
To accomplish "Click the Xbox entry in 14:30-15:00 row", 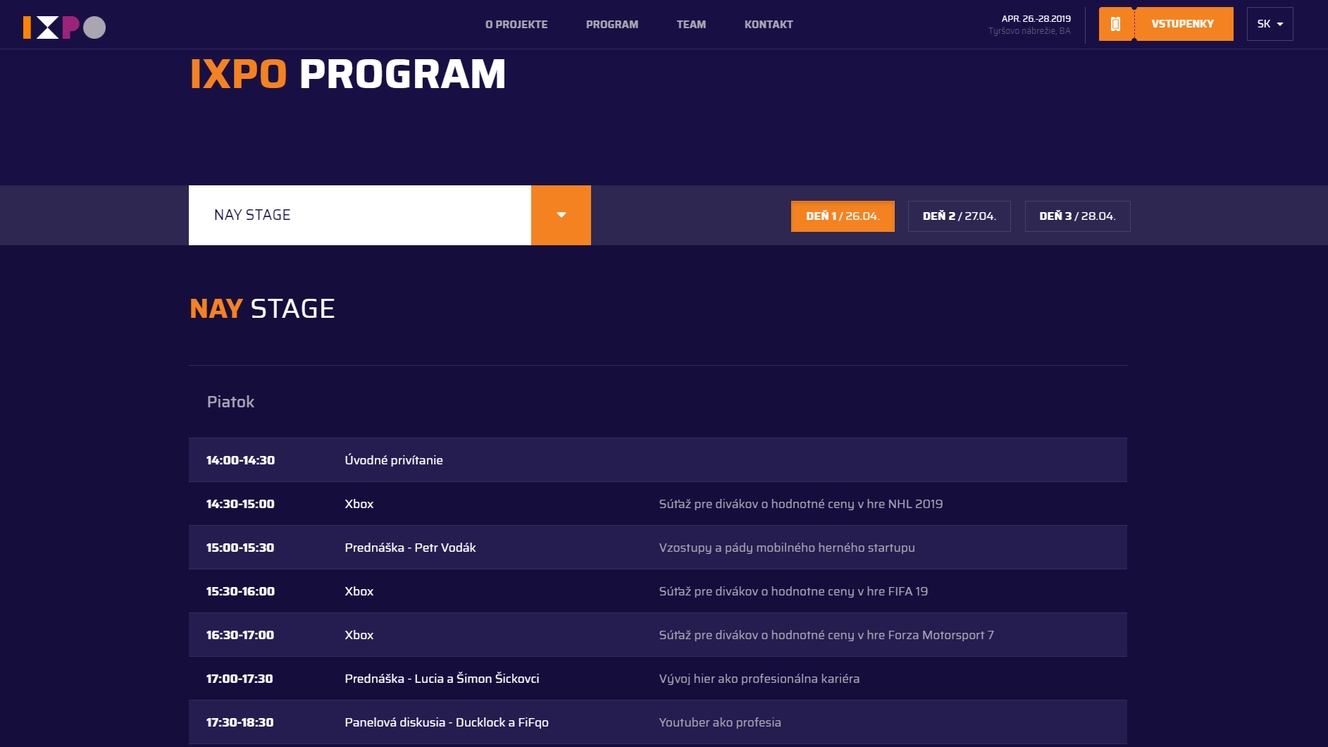I will tap(359, 504).
